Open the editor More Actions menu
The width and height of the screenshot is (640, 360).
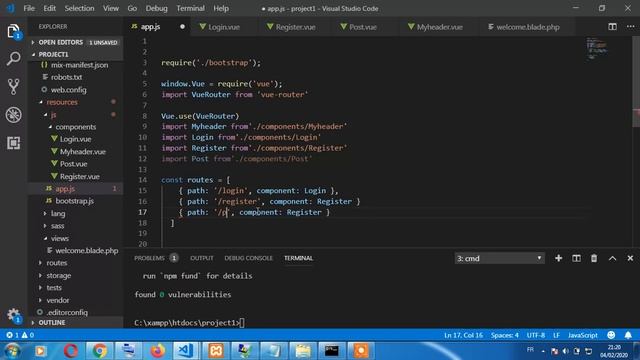tap(630, 27)
